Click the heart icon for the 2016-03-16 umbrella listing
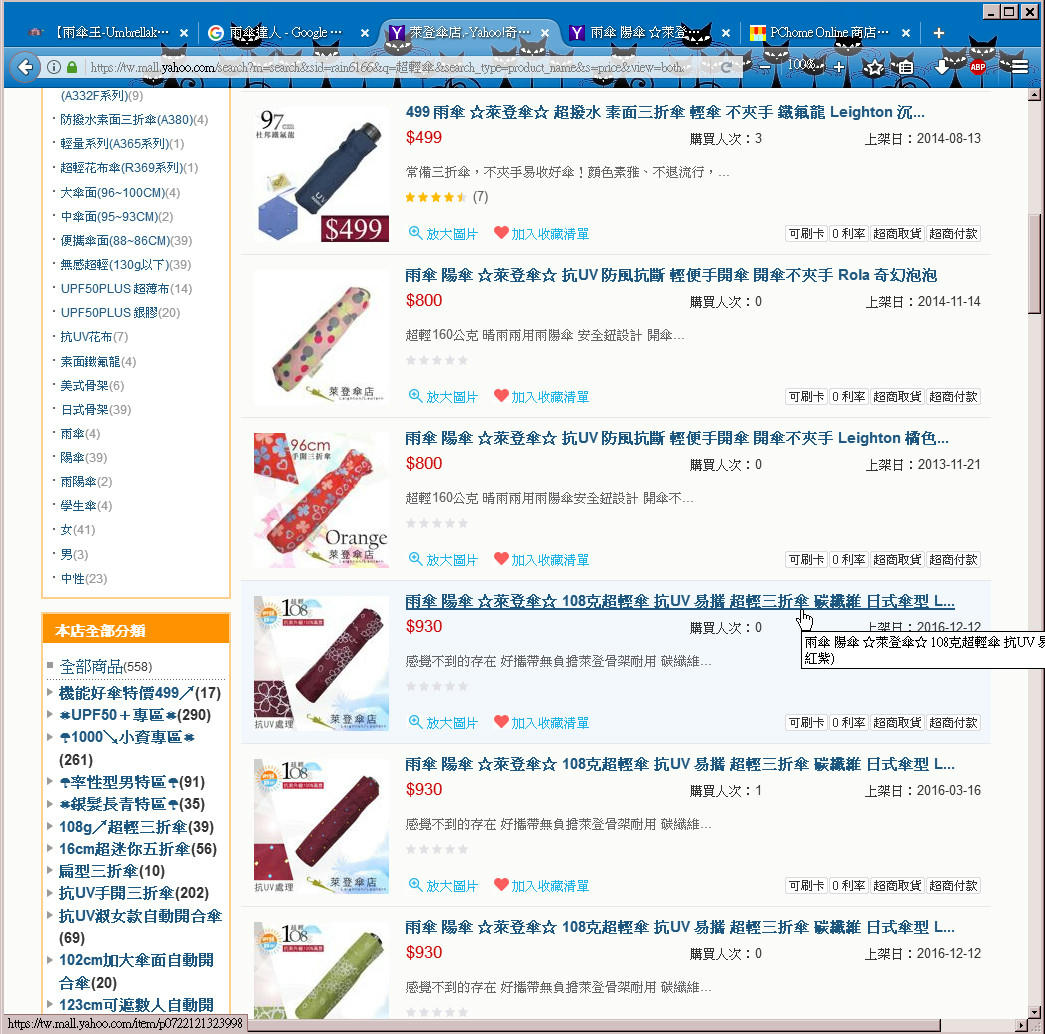The width and height of the screenshot is (1045, 1034). click(501, 884)
